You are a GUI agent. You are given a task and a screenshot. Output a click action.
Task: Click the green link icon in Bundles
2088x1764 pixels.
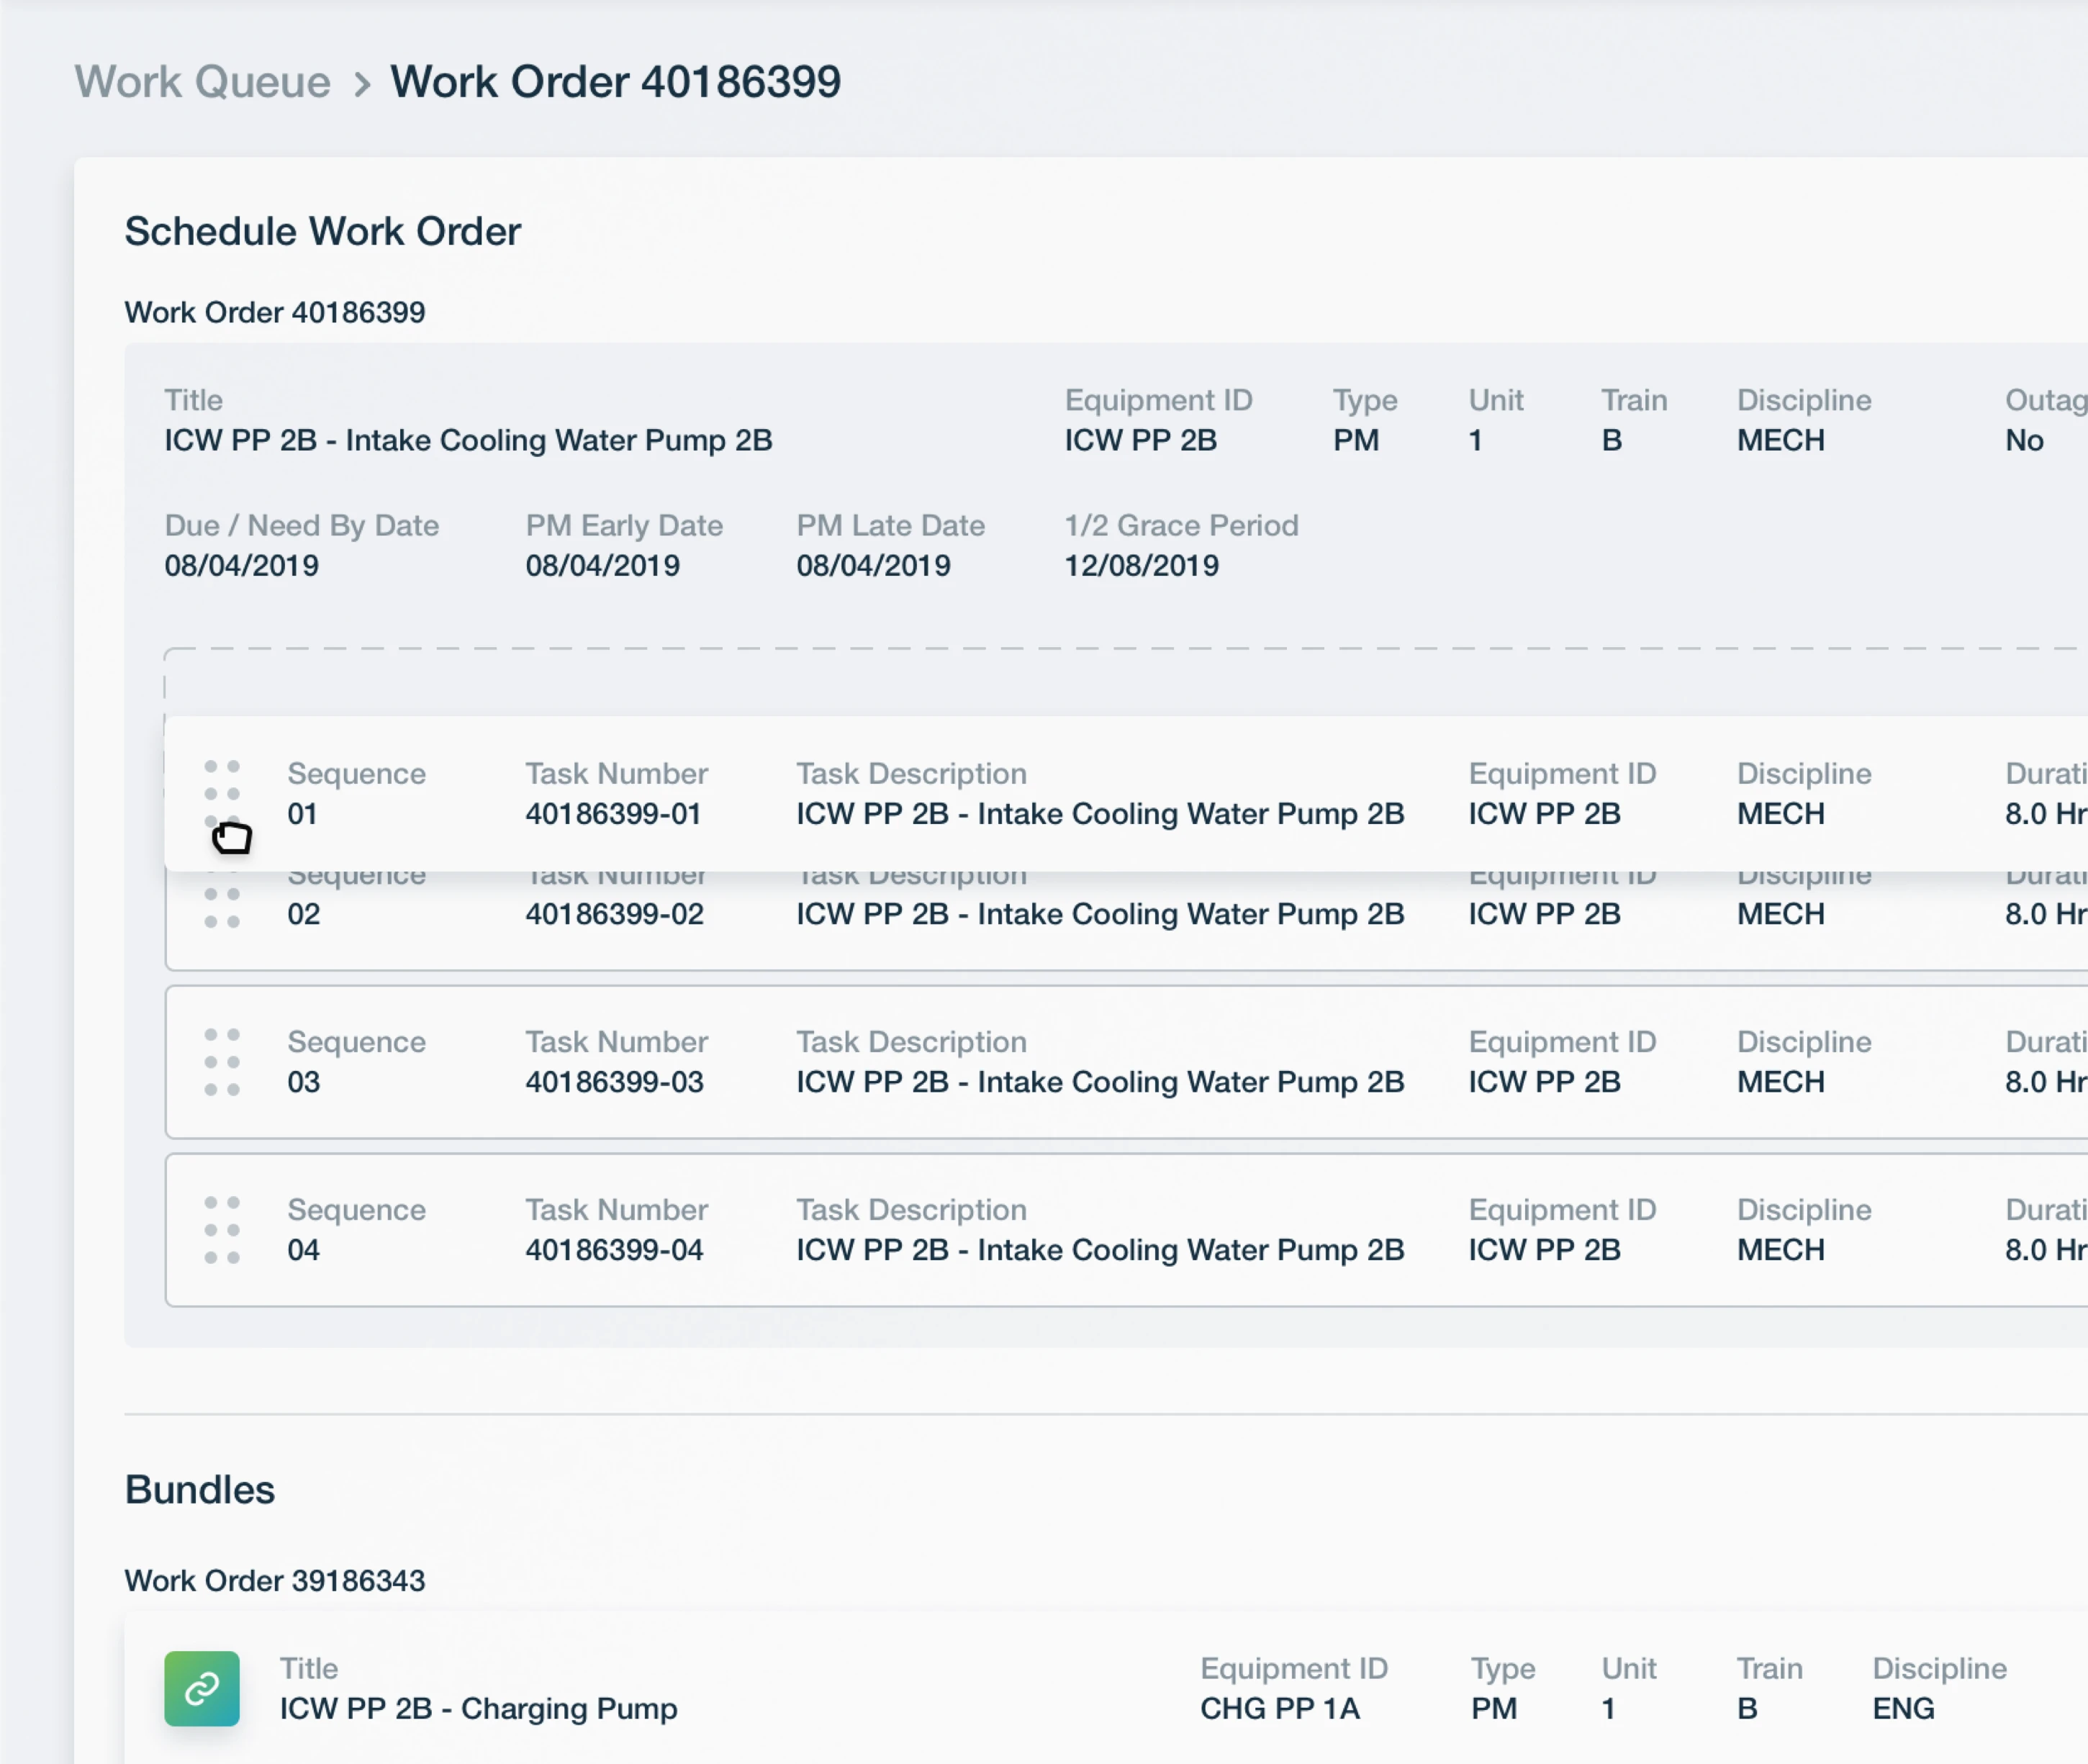point(202,1688)
